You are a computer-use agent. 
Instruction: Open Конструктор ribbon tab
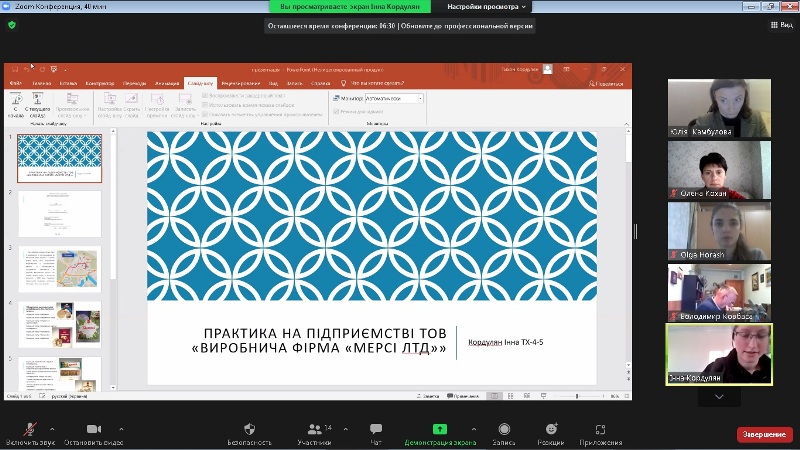(x=100, y=83)
